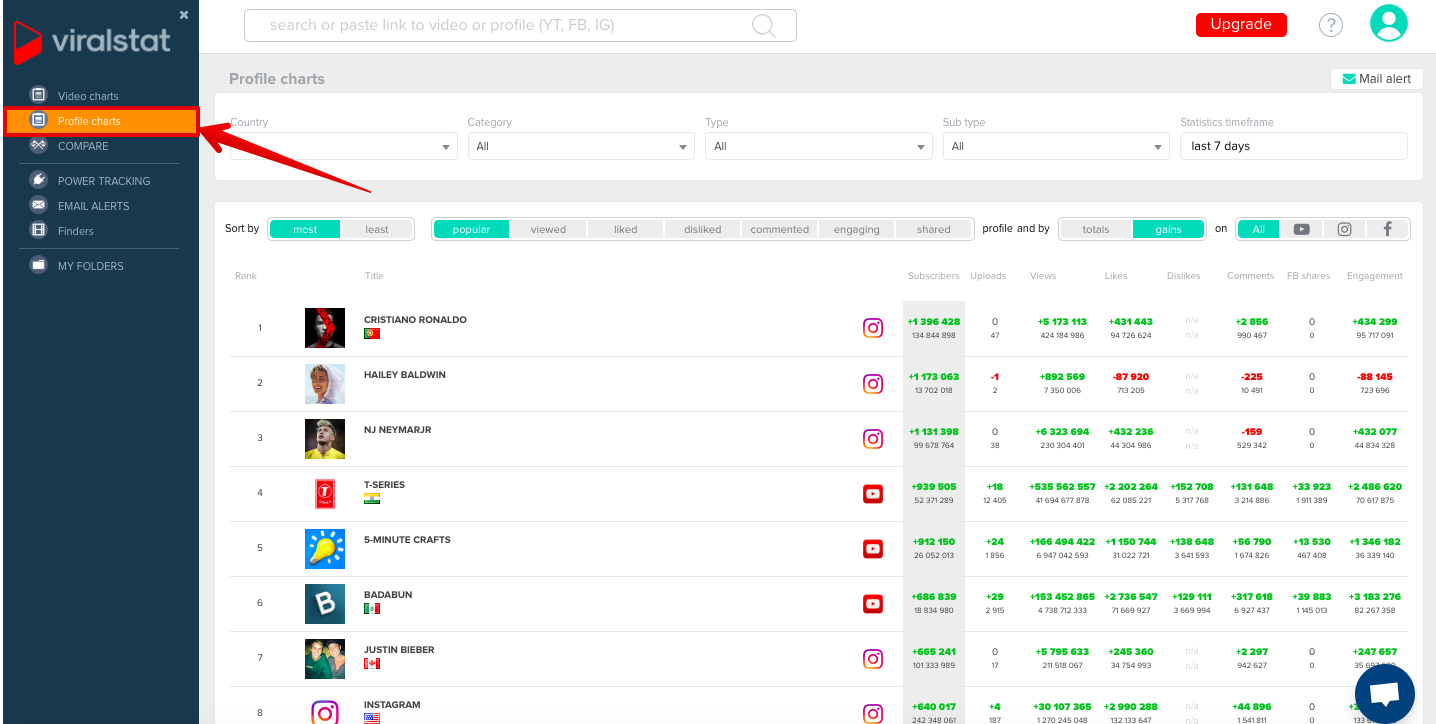Open the chat support bubble
The height and width of the screenshot is (724, 1436).
[x=1385, y=695]
